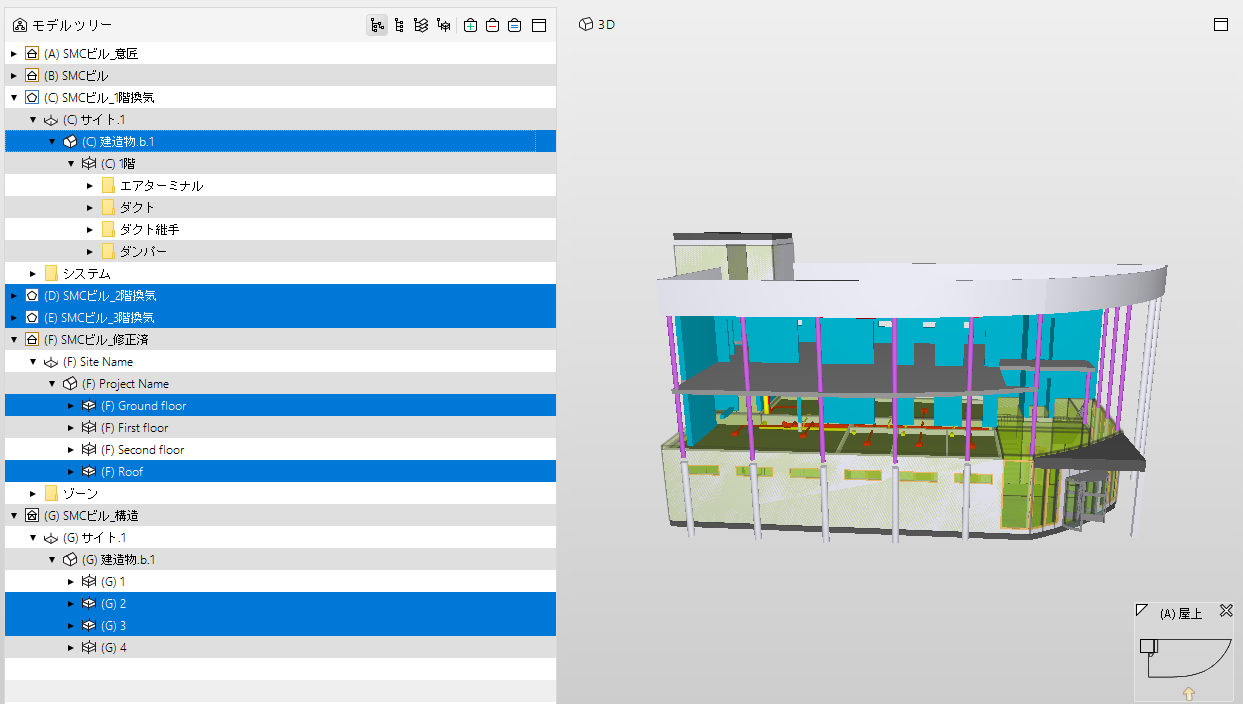The height and width of the screenshot is (704, 1243).
Task: Click the エアターミナル folder icon
Action: coord(108,185)
